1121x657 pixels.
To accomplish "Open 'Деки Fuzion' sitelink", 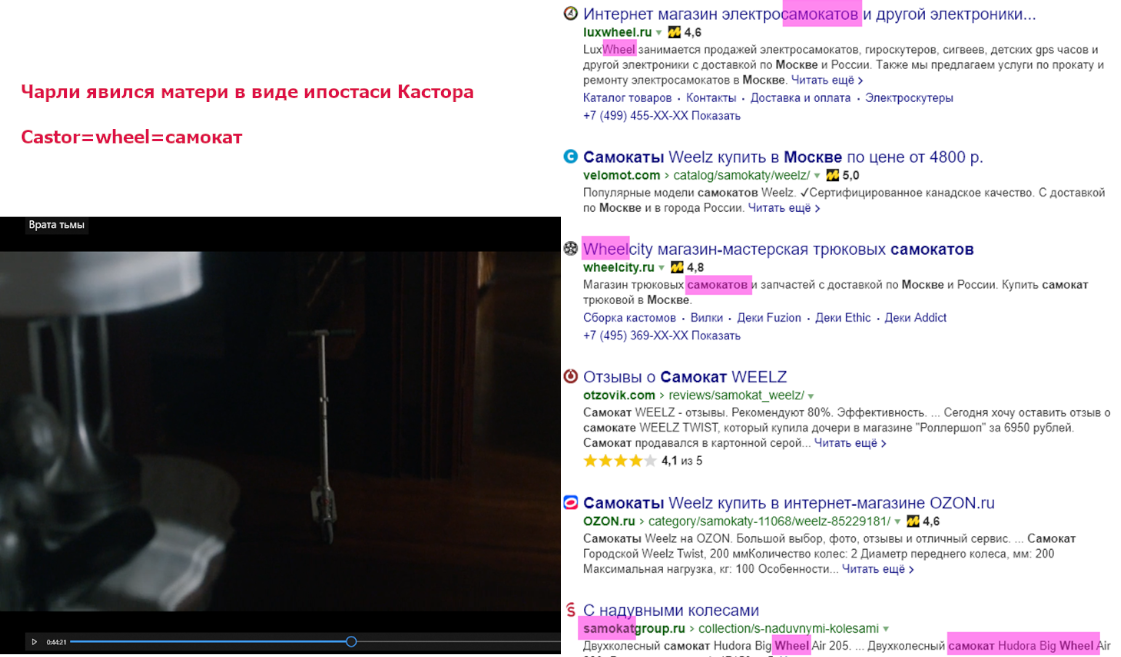I will coord(769,317).
